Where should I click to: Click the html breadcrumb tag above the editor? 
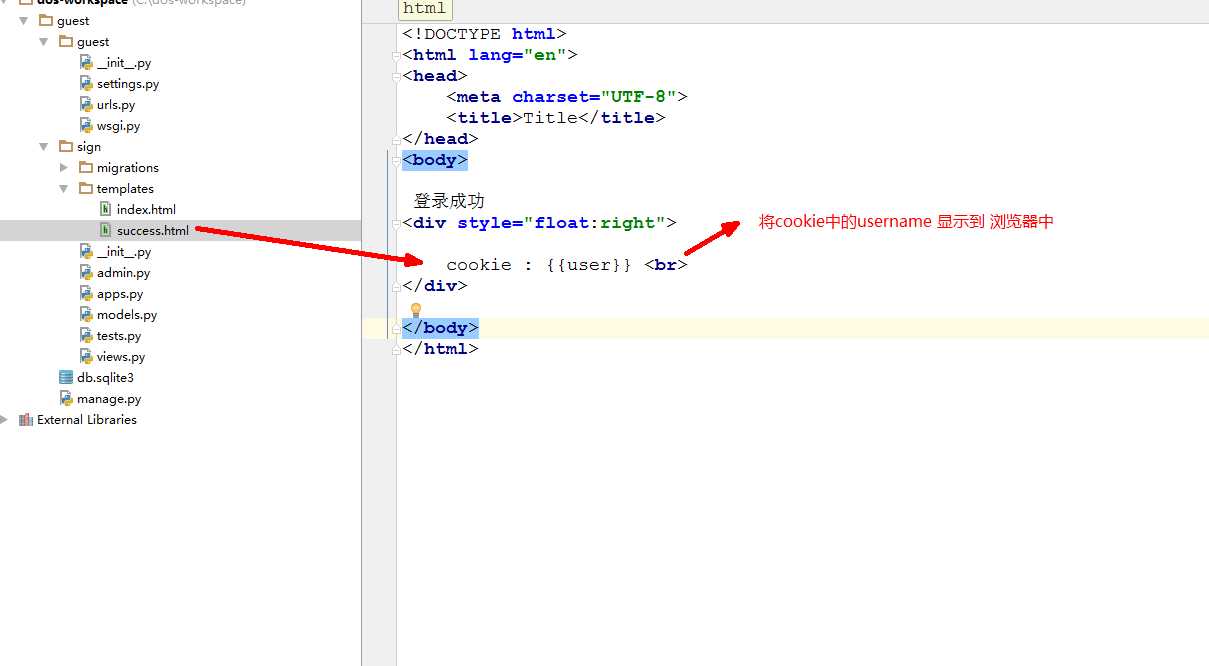pos(425,9)
